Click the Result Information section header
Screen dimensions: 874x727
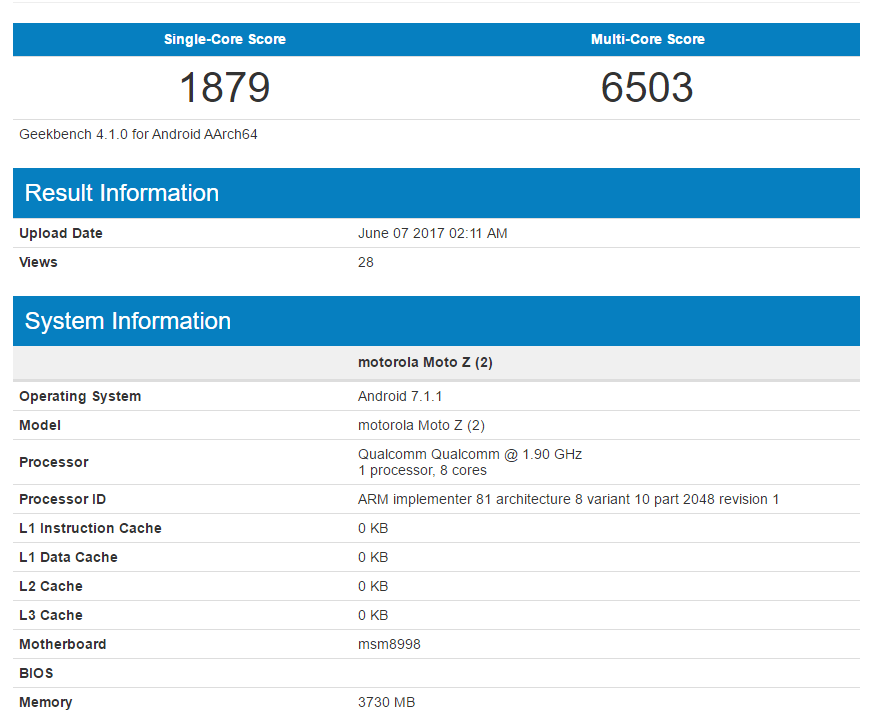[121, 193]
